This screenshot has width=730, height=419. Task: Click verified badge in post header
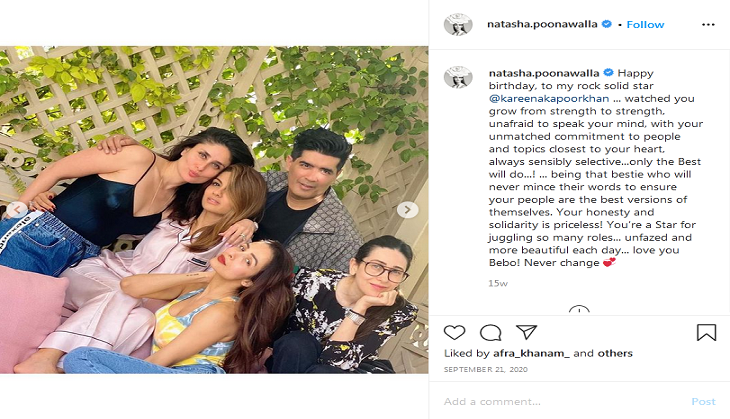(607, 24)
